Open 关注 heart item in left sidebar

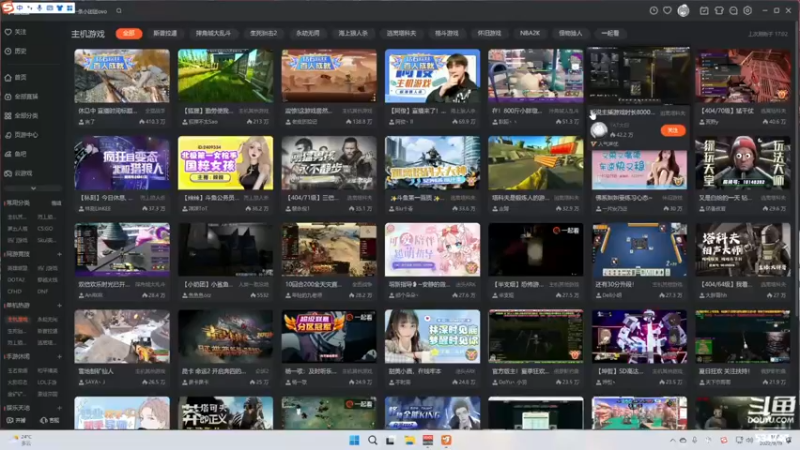pyautogui.click(x=15, y=32)
